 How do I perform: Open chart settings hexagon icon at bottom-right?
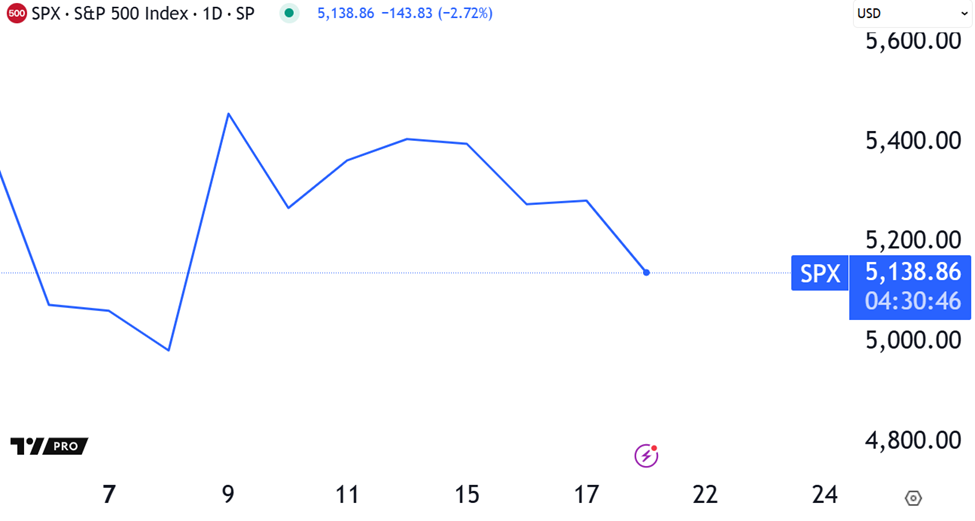[x=912, y=498]
